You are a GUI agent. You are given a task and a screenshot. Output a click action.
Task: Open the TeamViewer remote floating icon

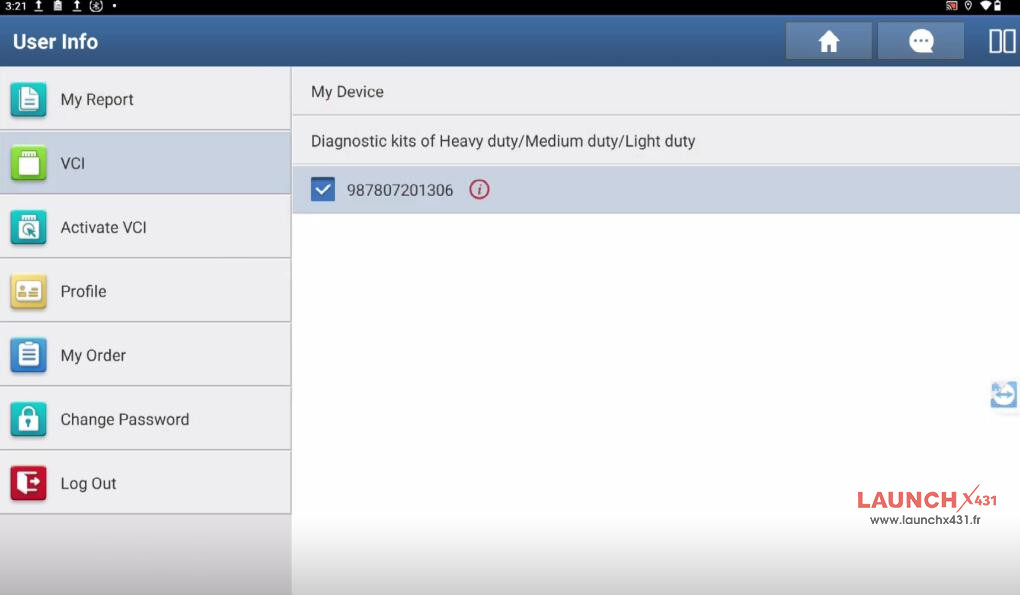(x=1003, y=395)
